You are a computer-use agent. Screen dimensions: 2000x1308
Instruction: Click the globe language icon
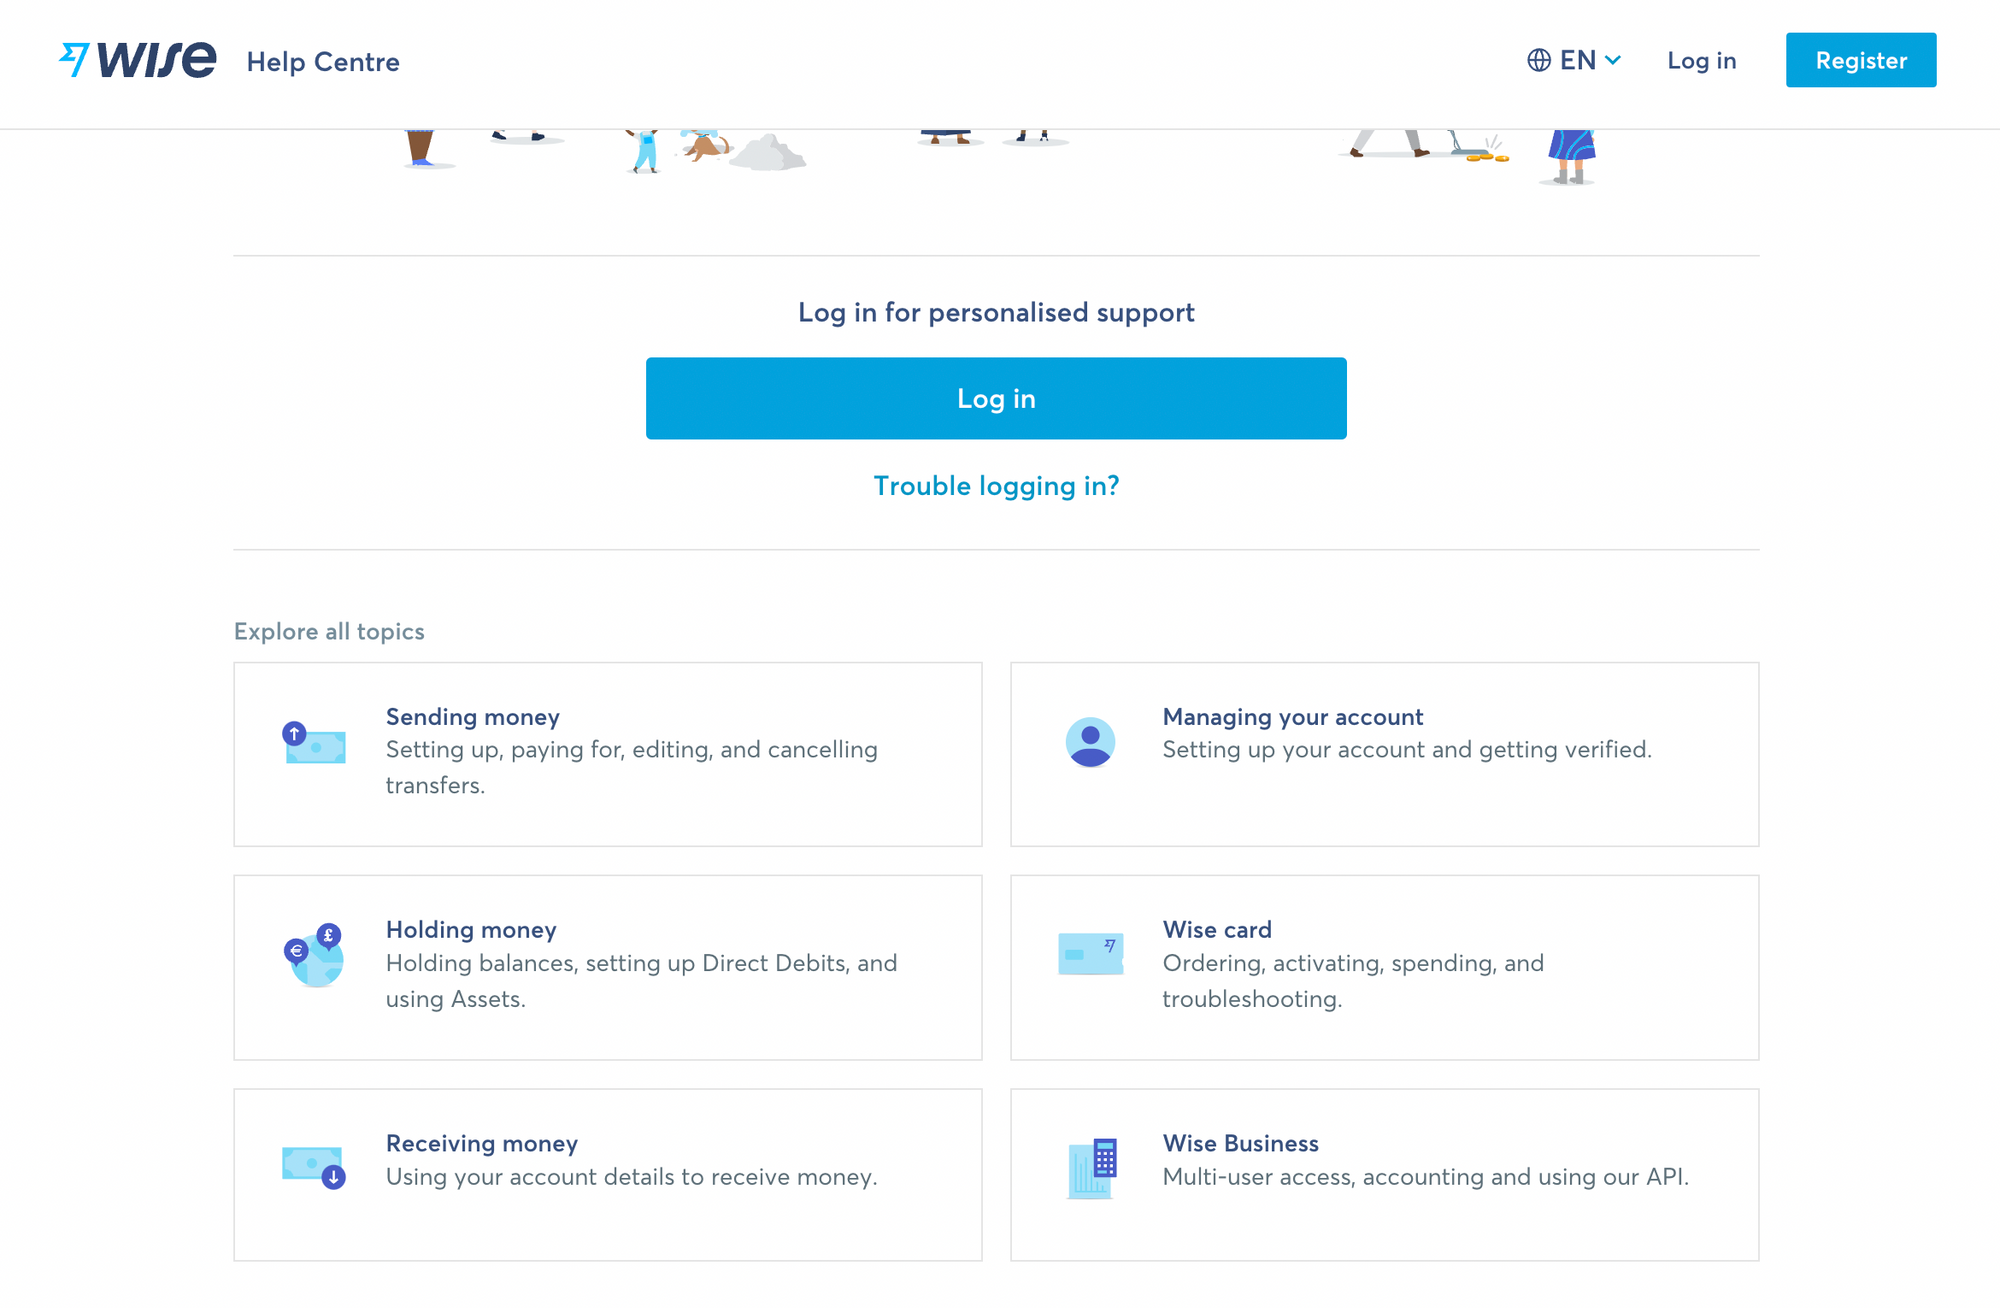(1539, 60)
